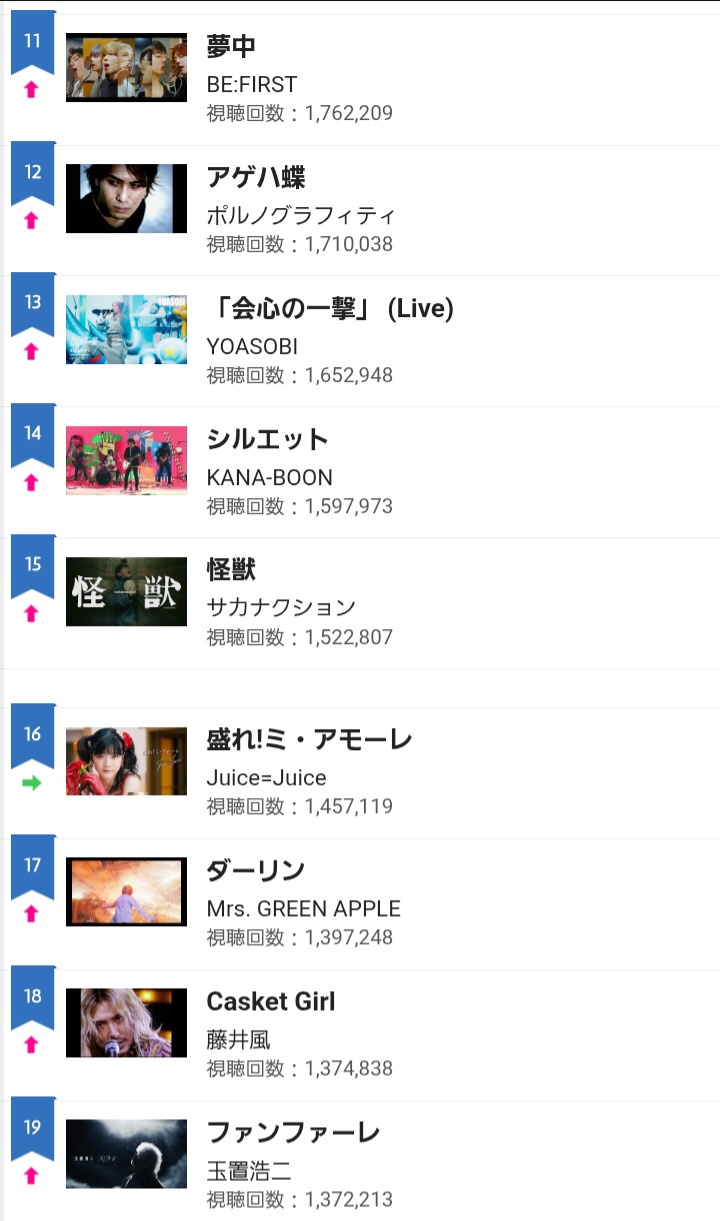Viewport: 720px width, 1221px height.
Task: Open the シルエット video thumbnail
Action: coord(126,460)
